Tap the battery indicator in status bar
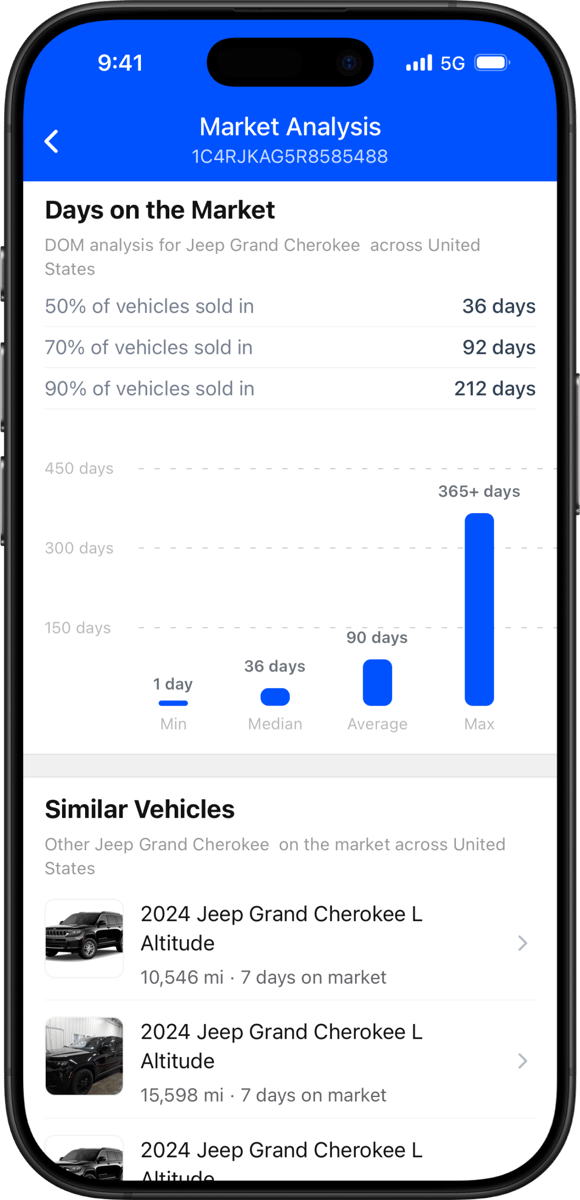Viewport: 580px width, 1200px height. [492, 62]
